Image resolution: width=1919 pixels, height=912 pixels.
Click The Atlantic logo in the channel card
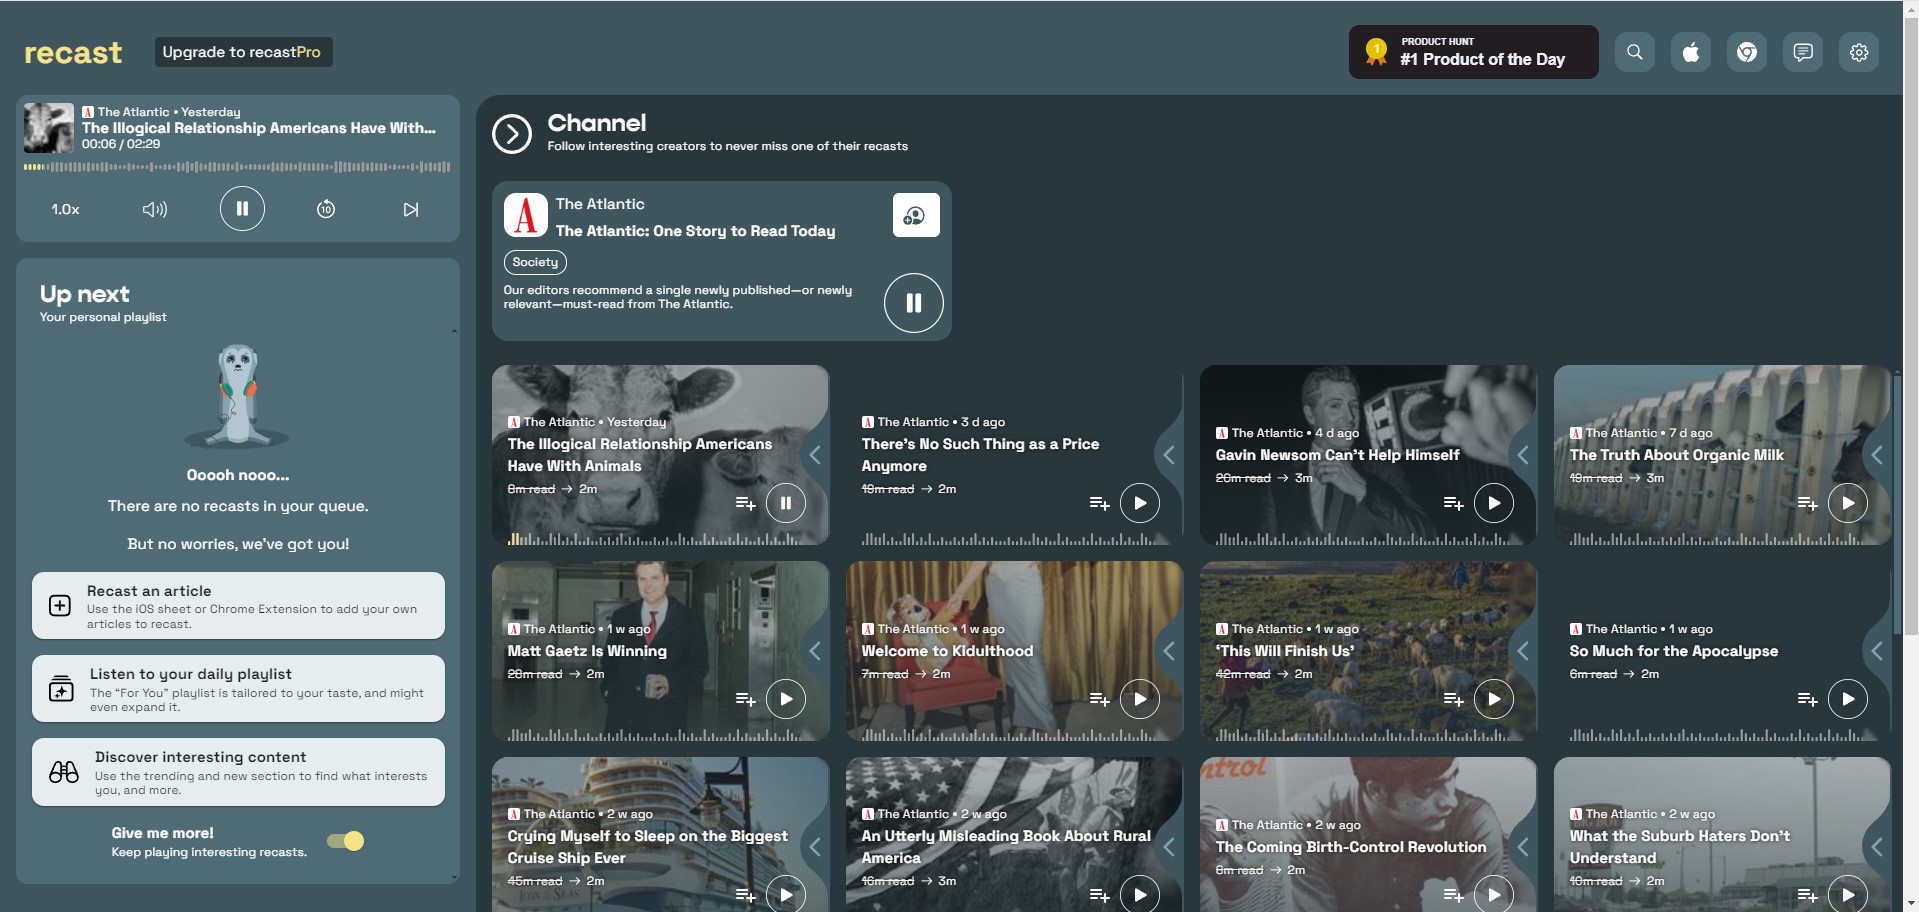click(x=526, y=215)
